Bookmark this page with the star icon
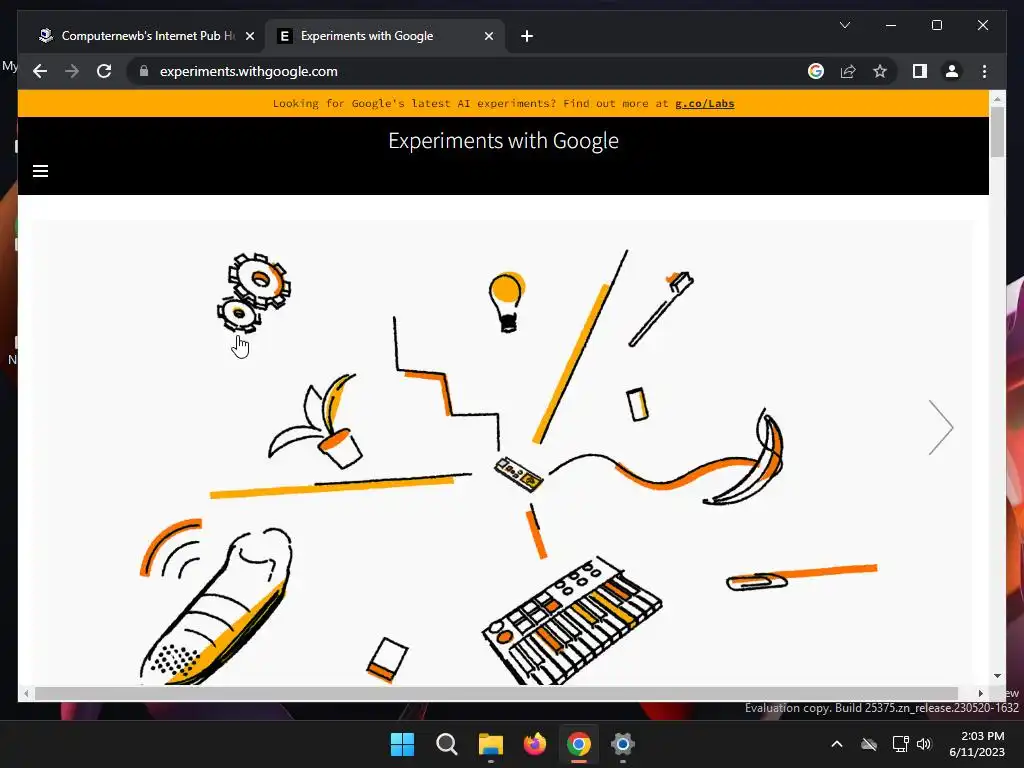Image resolution: width=1024 pixels, height=768 pixels. pyautogui.click(x=880, y=71)
